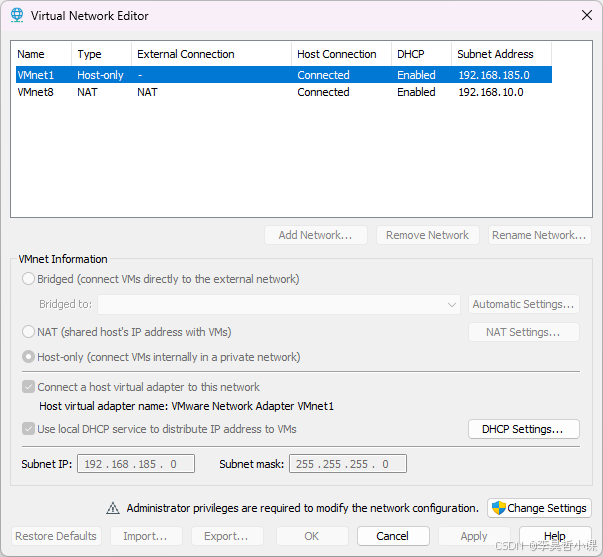
Task: Open the Bridged to dropdown
Action: (279, 304)
